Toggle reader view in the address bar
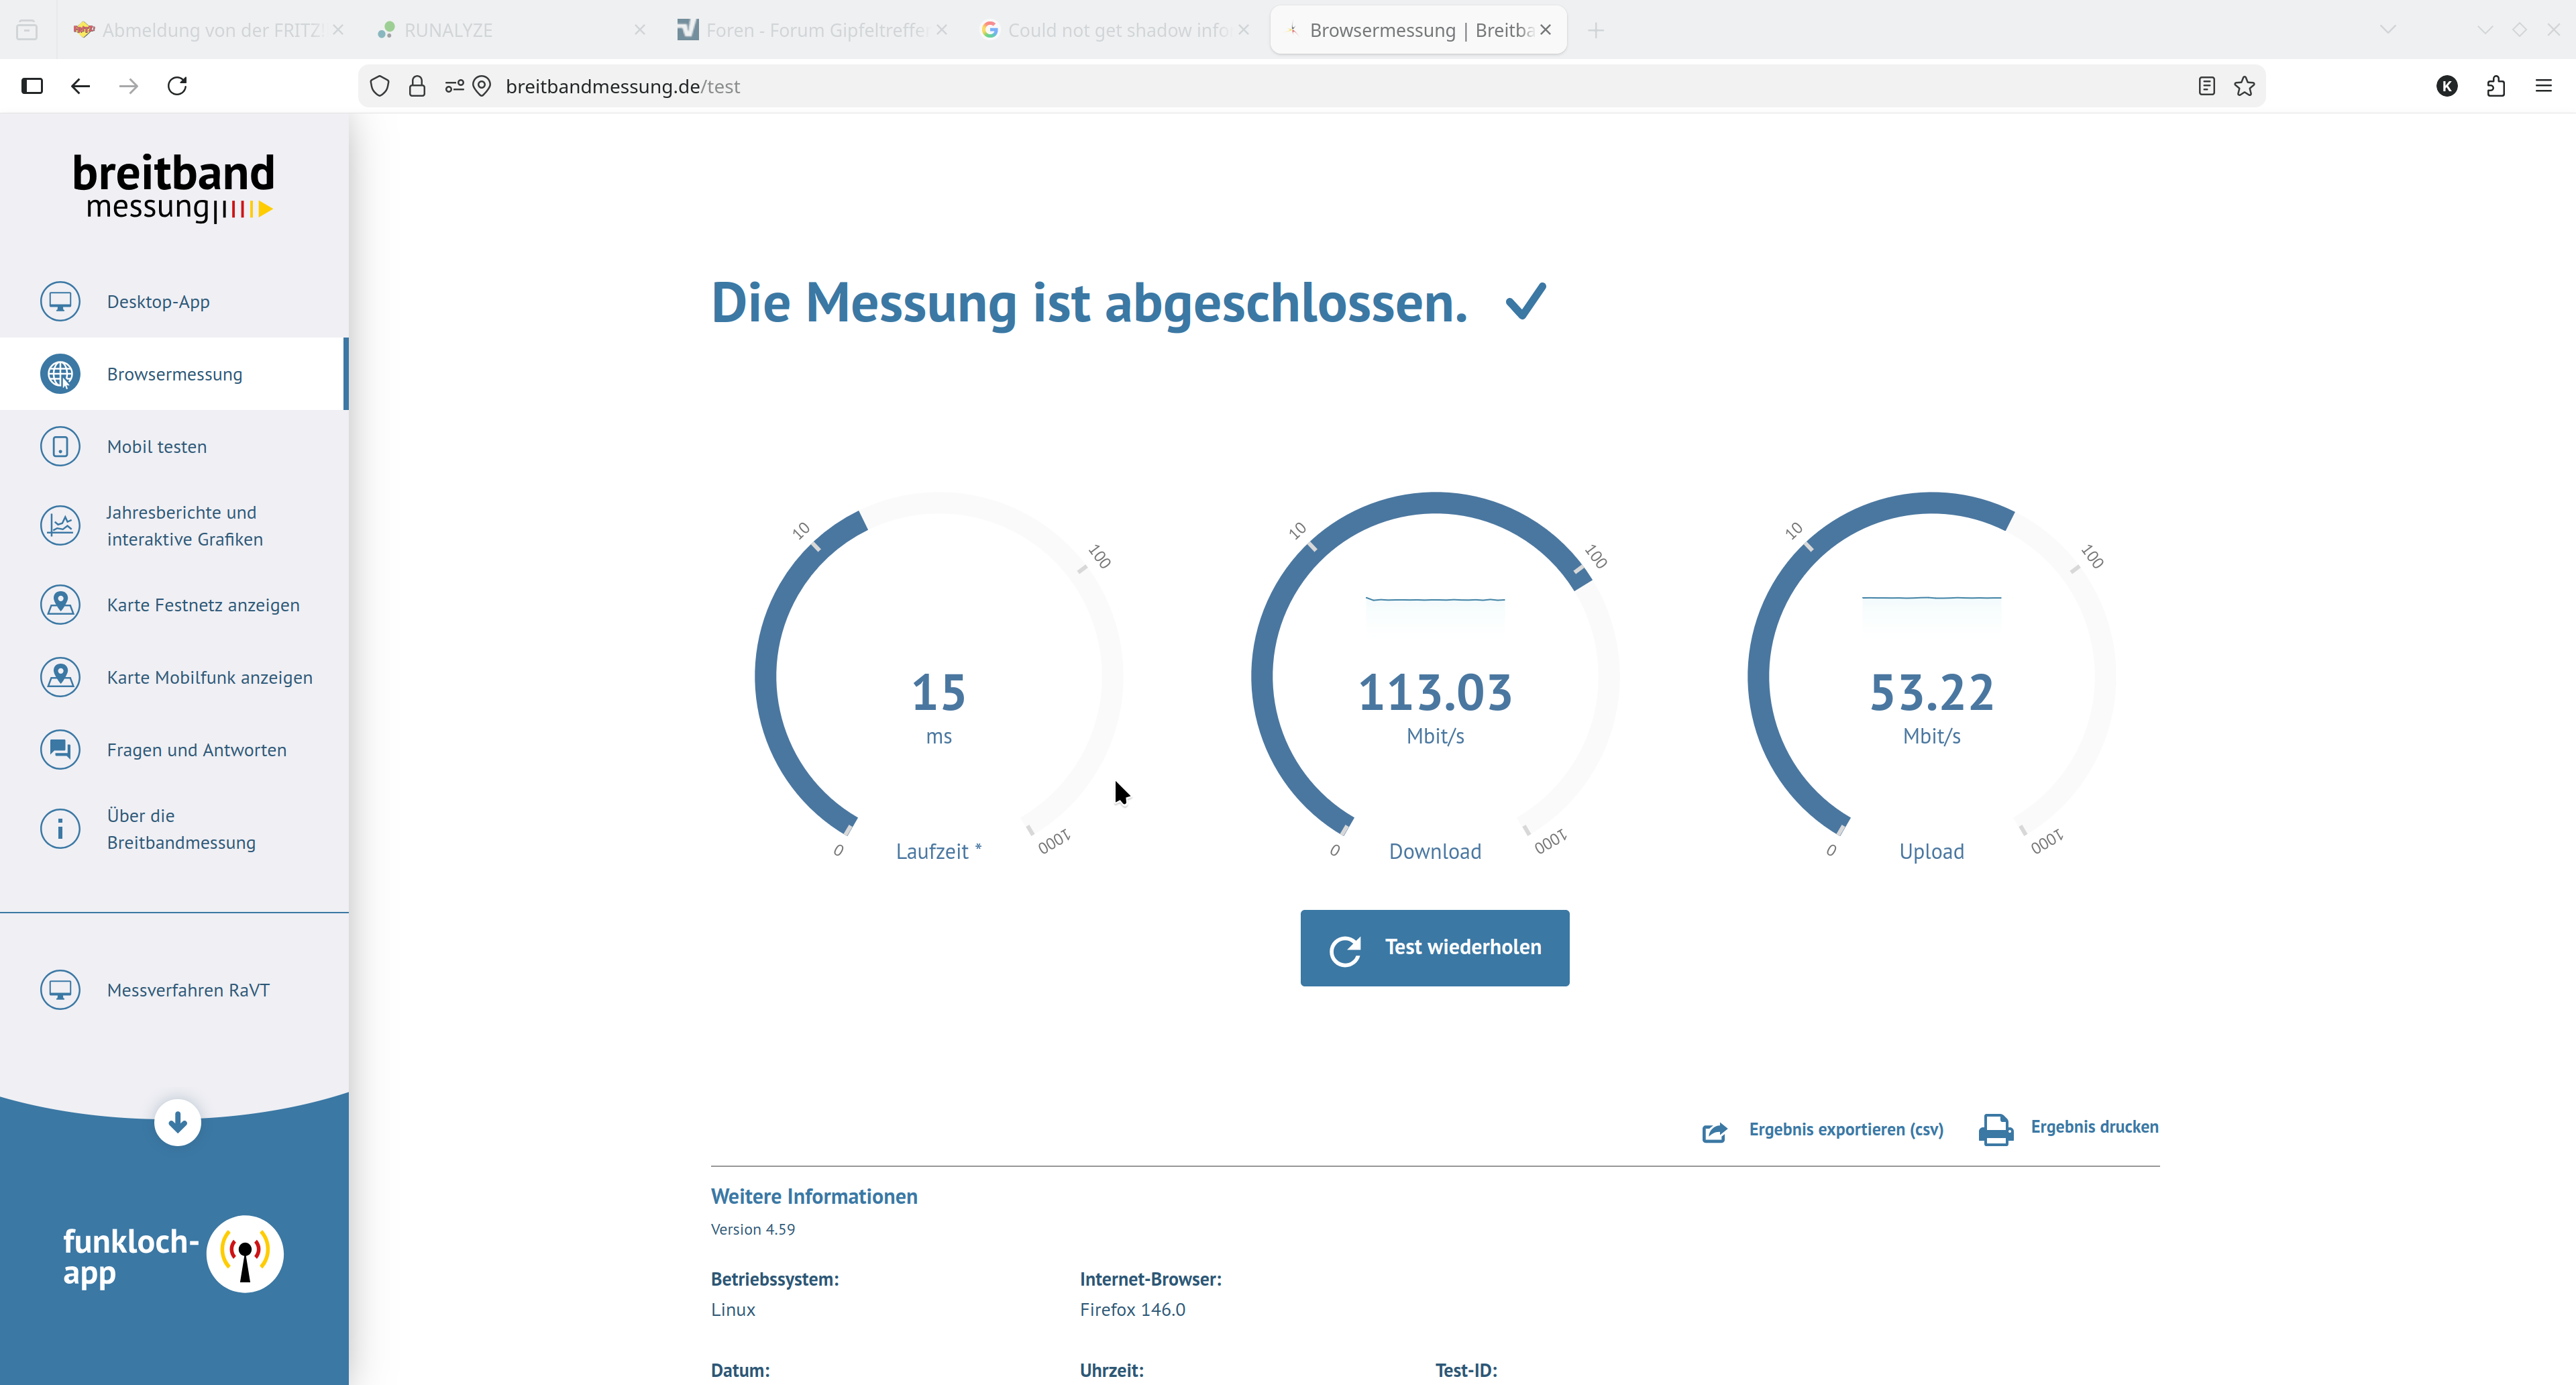The height and width of the screenshot is (1385, 2576). click(x=2206, y=86)
